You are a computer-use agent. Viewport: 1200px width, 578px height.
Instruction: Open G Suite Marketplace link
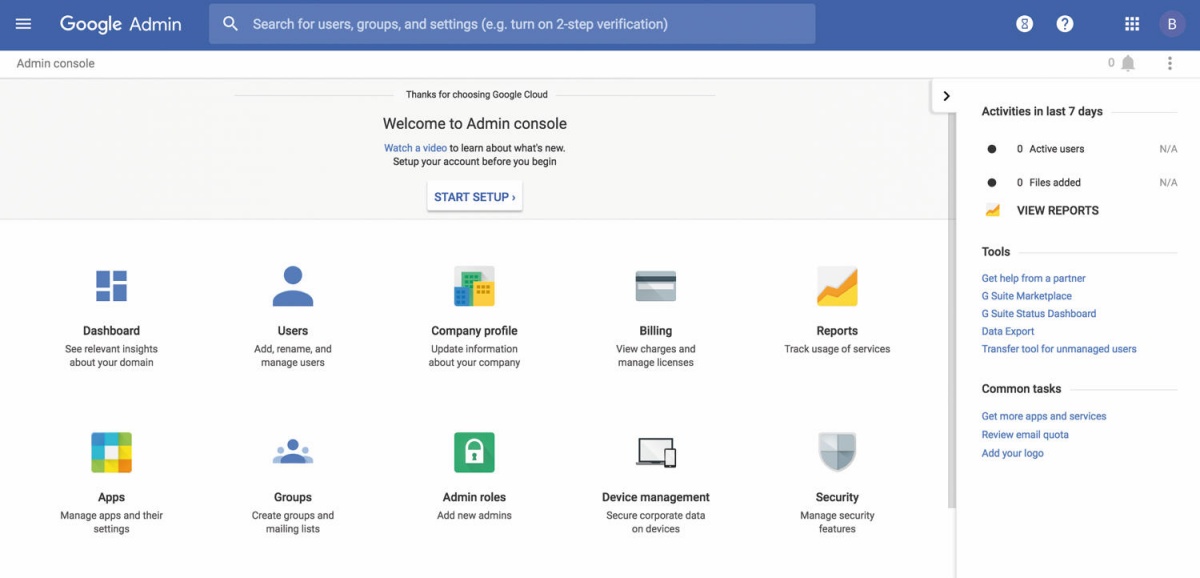pos(1026,296)
